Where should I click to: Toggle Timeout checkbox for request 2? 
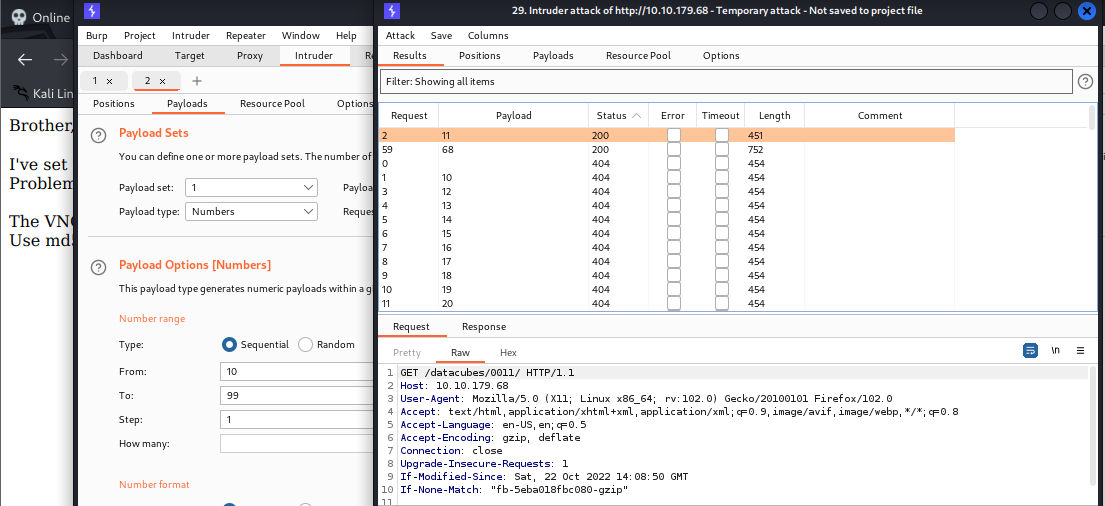pyautogui.click(x=722, y=135)
